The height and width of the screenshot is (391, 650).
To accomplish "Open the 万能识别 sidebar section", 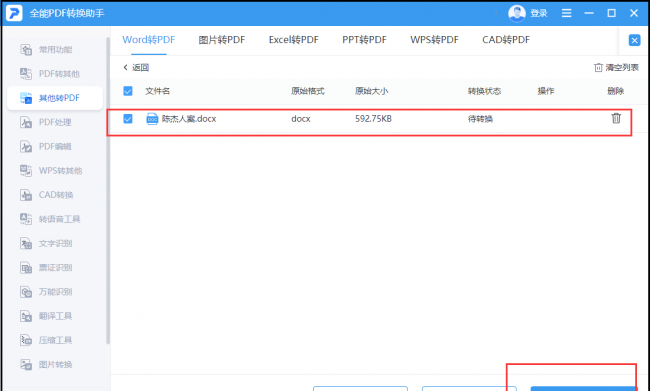I will [x=46, y=292].
